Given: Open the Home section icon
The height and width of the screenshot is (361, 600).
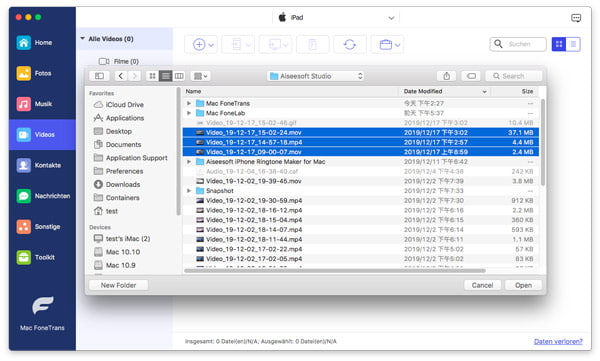Looking at the screenshot, I should (x=24, y=42).
